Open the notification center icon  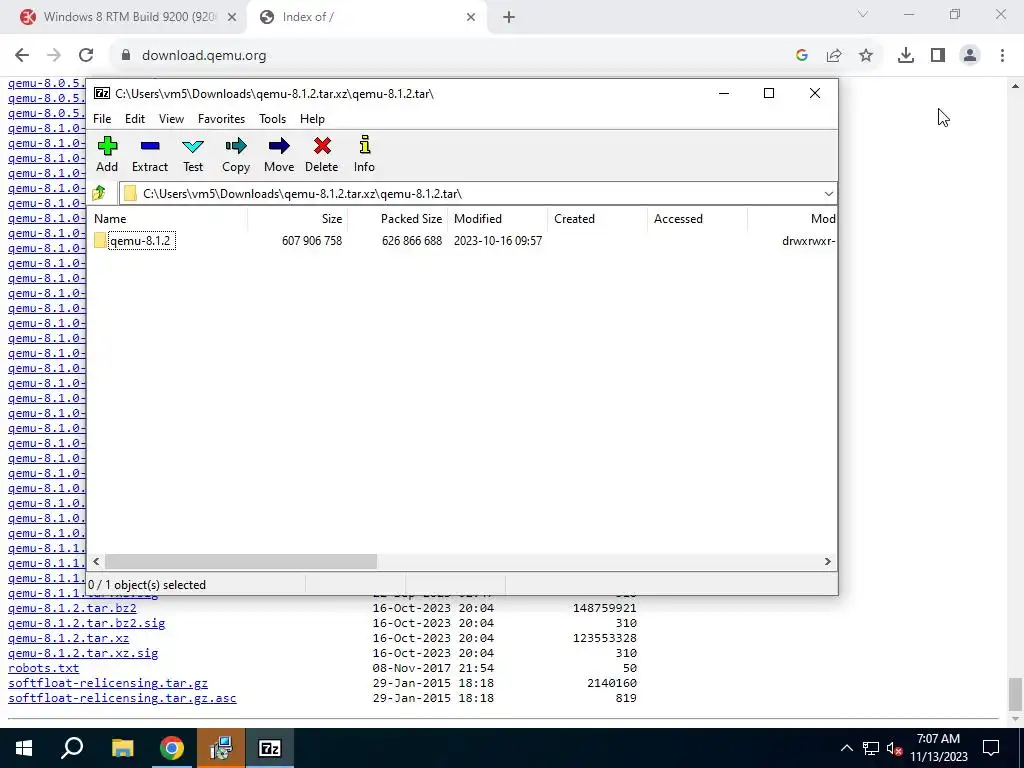[991, 748]
